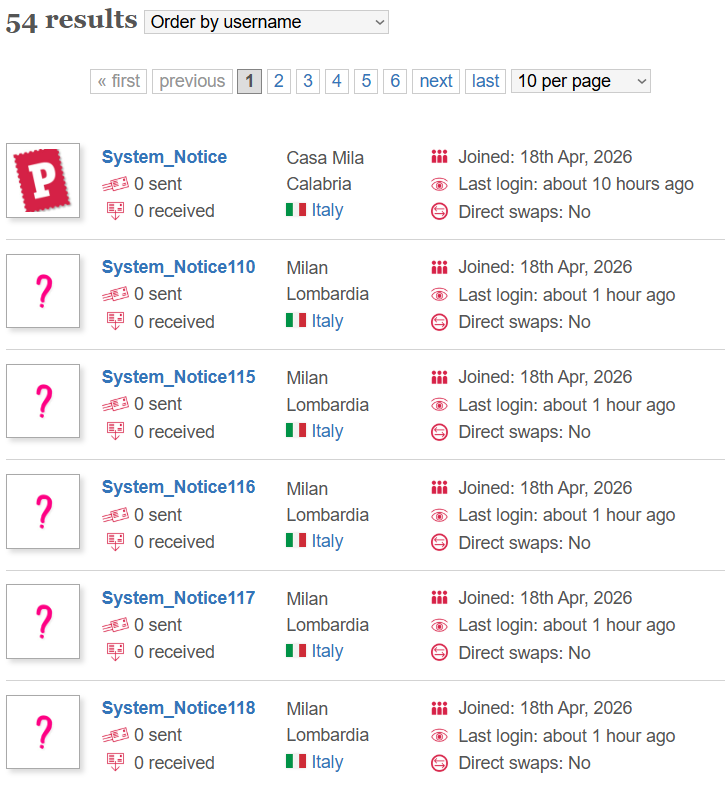The height and width of the screenshot is (787, 725).
Task: Click the direct swaps icon for System_Notice118
Action: coord(439,763)
